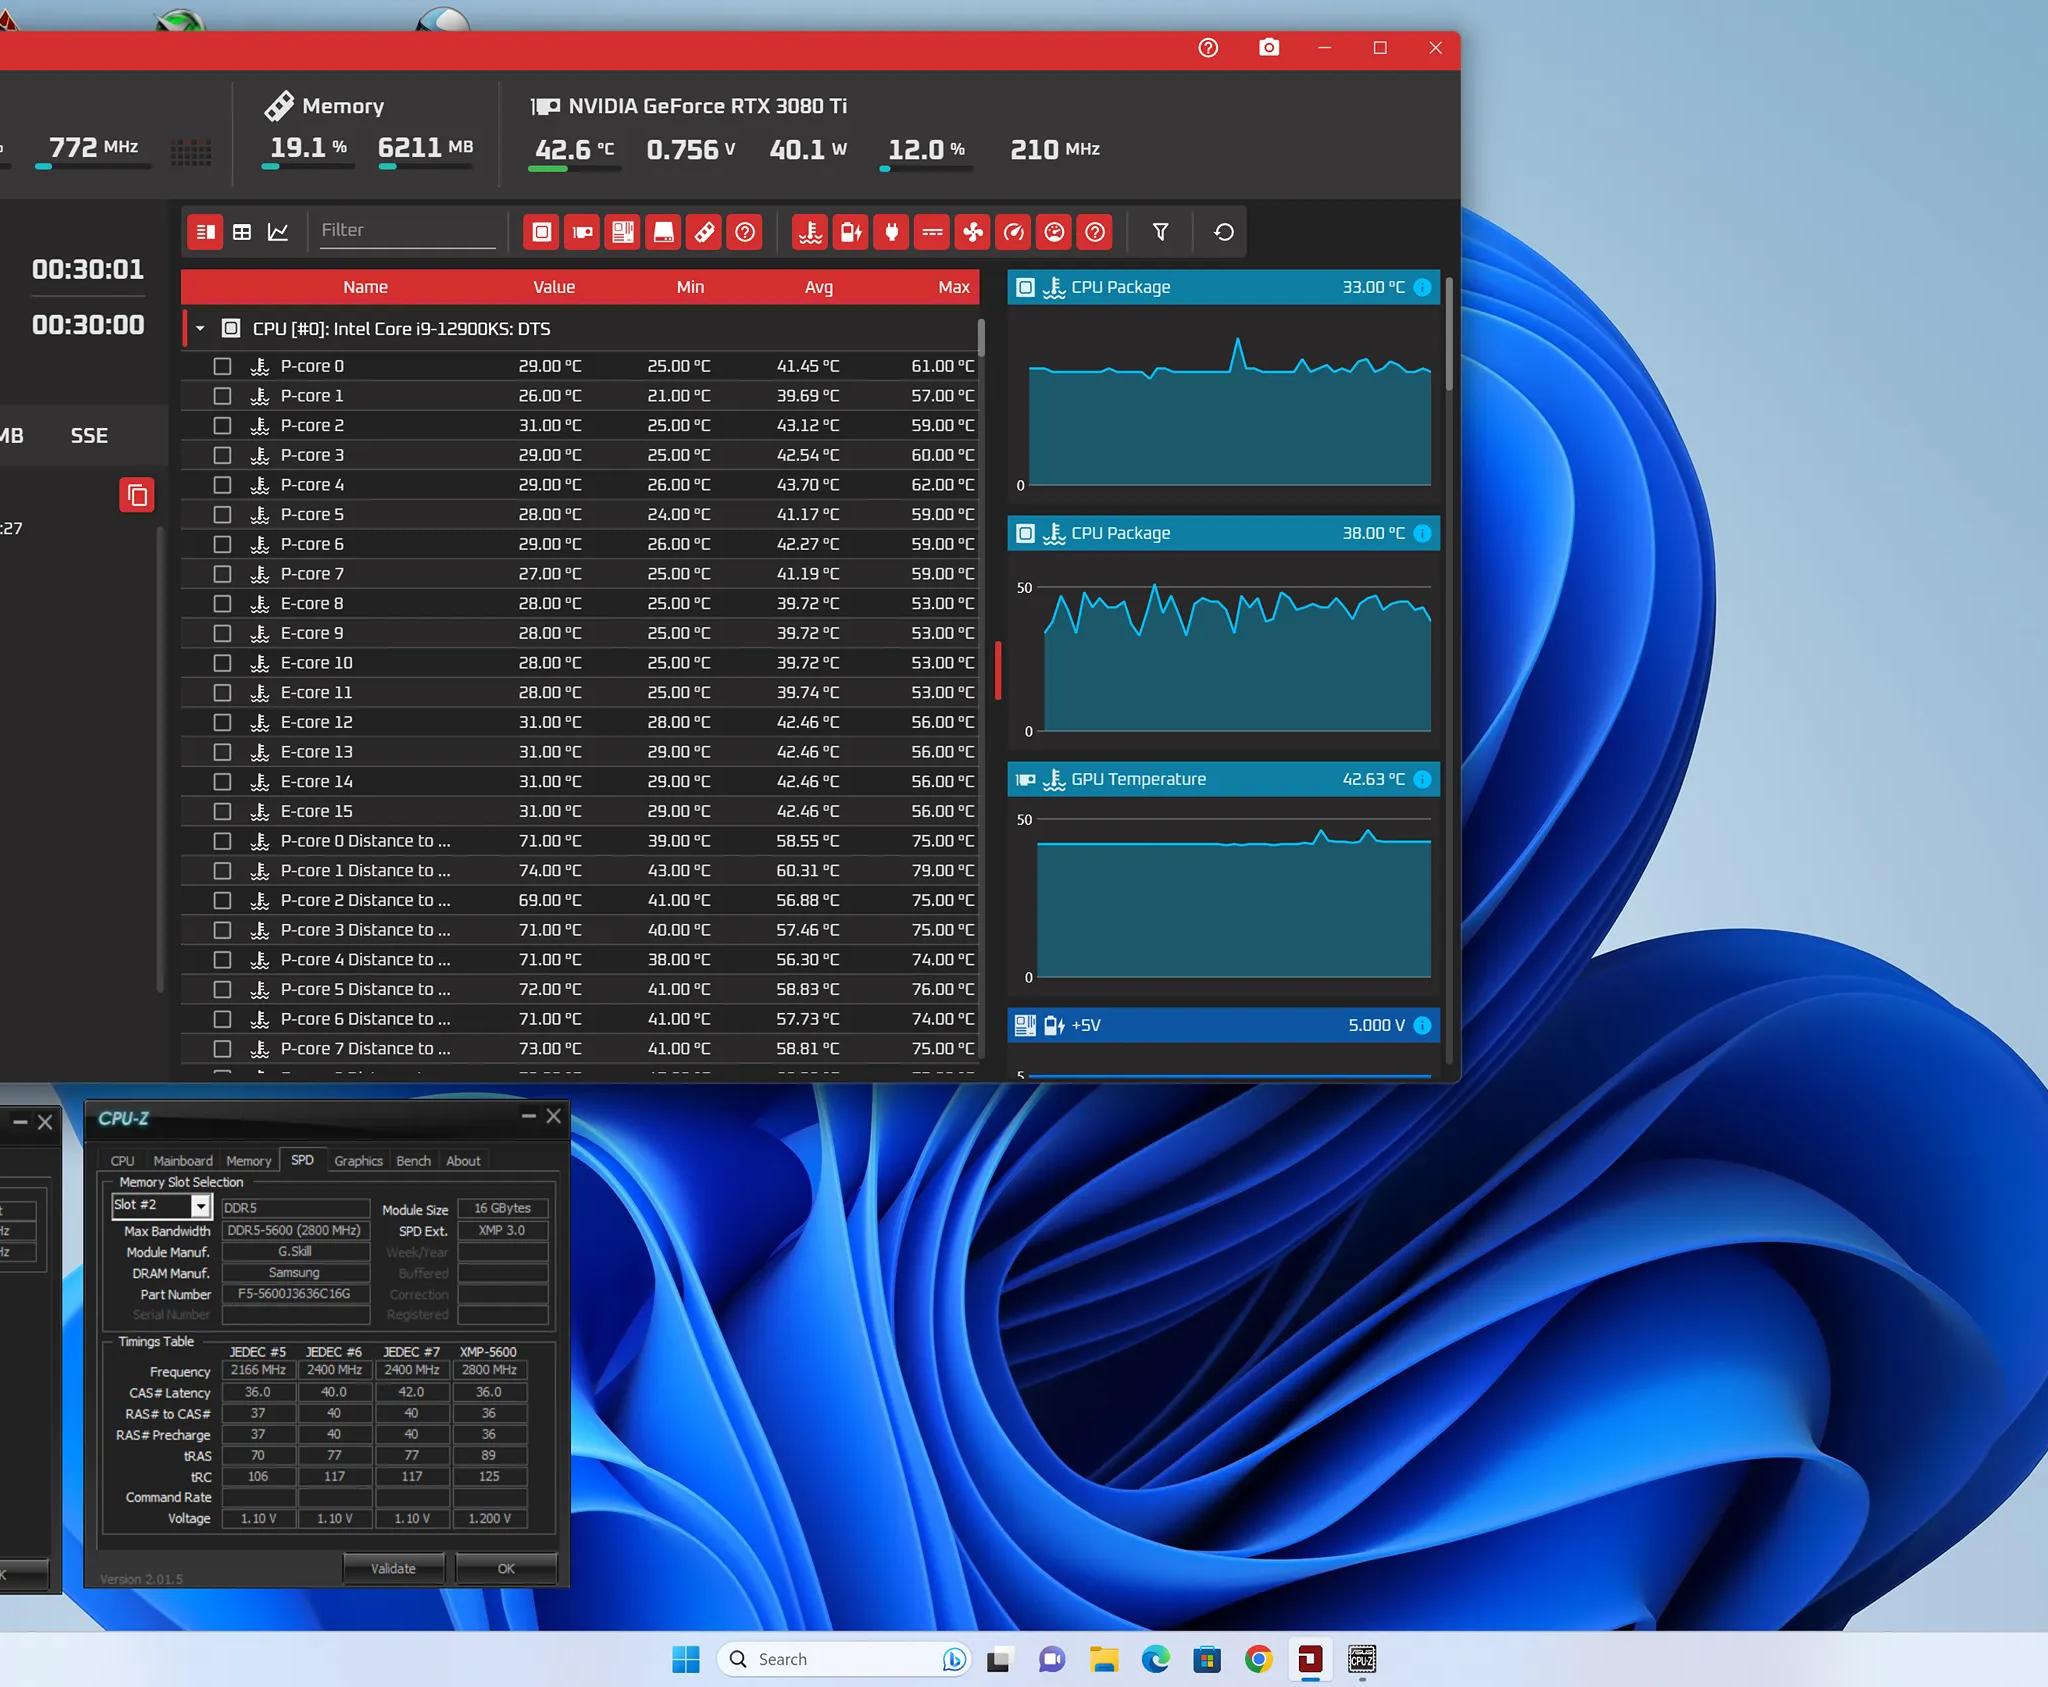Click the OK button in CPU-Z
Image resolution: width=2048 pixels, height=1687 pixels.
click(x=506, y=1568)
